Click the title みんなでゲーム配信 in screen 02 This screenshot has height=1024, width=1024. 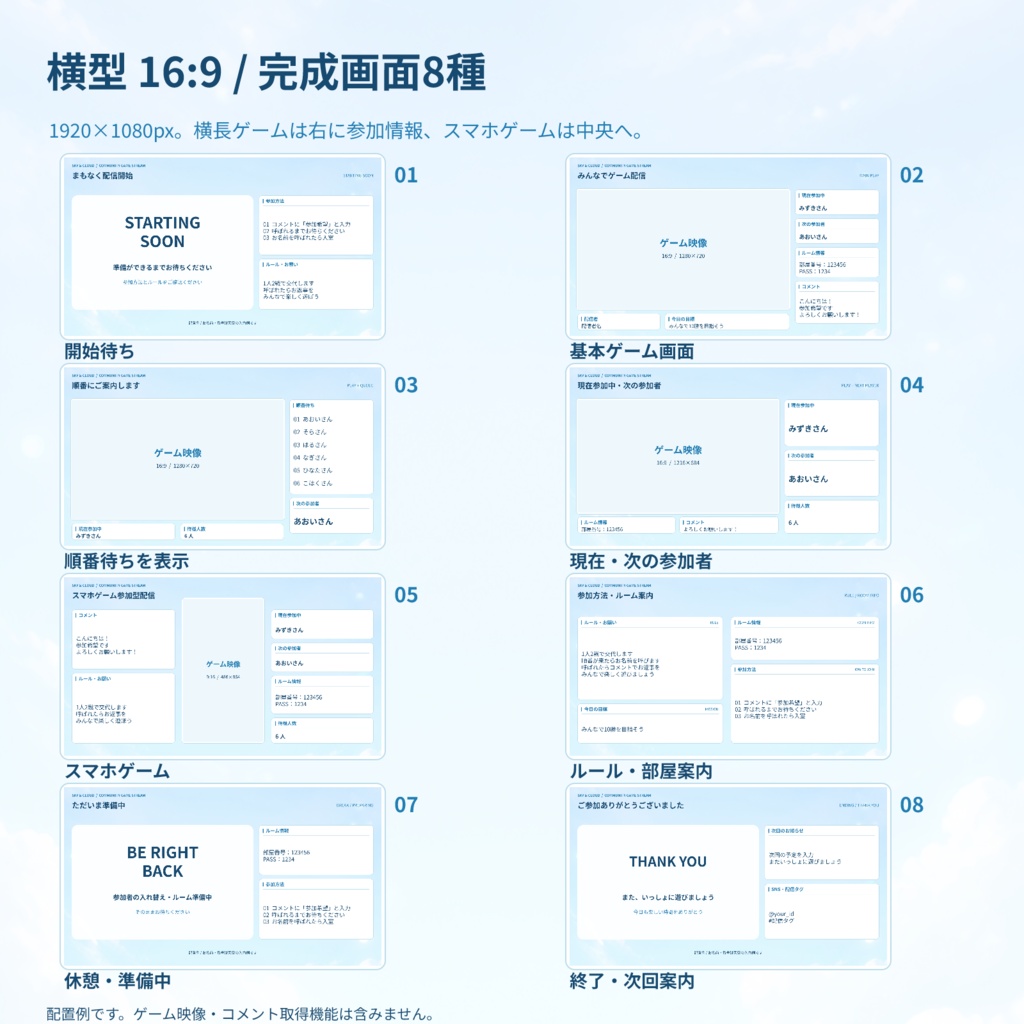[611, 176]
